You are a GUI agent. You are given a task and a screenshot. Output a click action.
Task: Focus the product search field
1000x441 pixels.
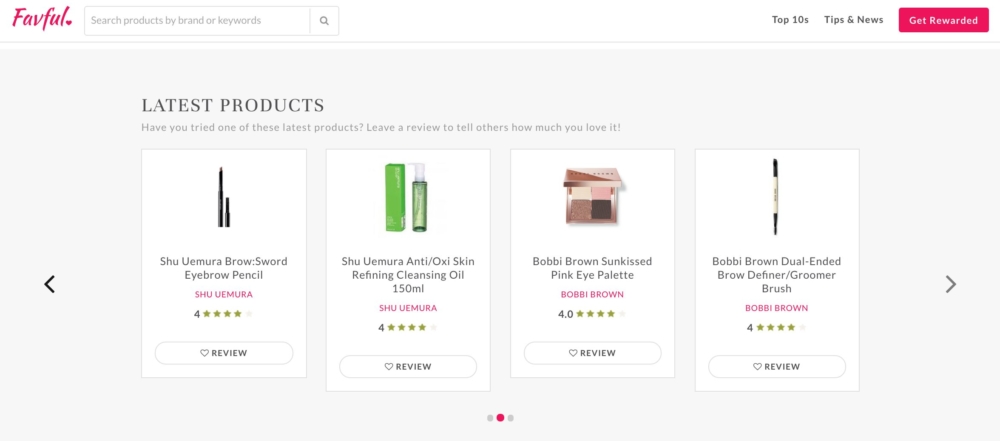[197, 20]
